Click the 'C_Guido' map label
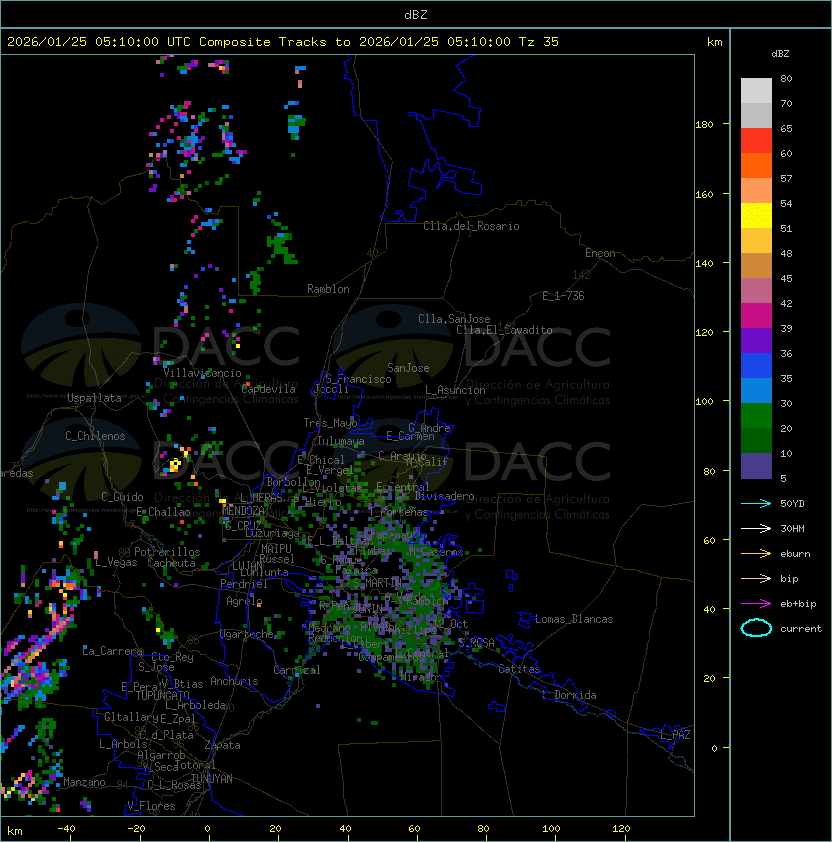This screenshot has width=832, height=842. (x=122, y=497)
